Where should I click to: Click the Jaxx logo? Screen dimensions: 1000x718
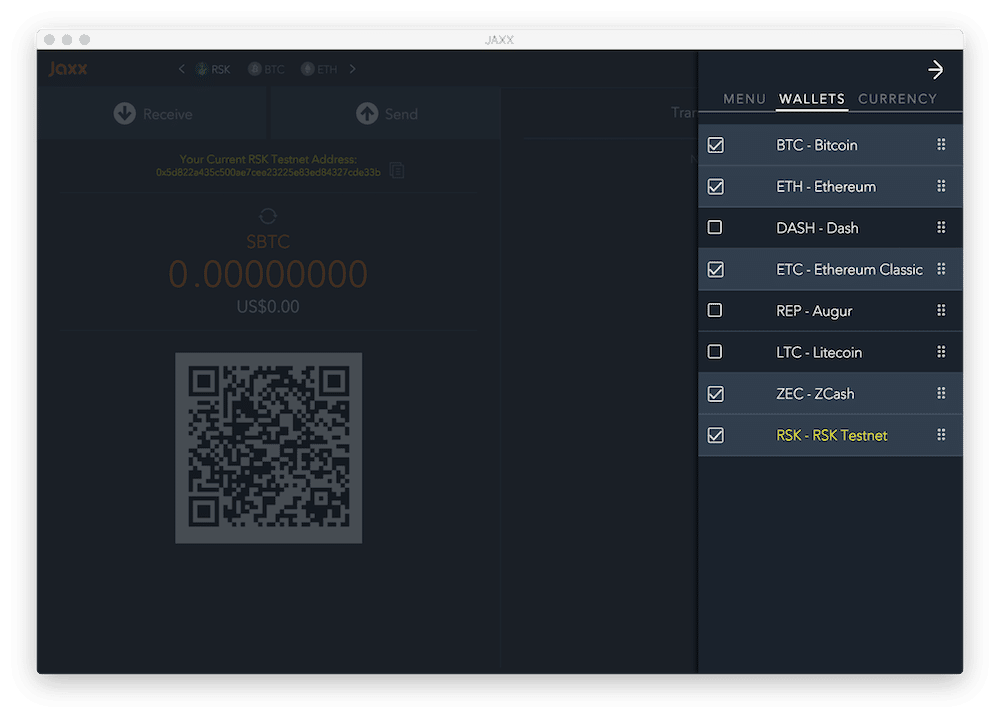click(68, 69)
